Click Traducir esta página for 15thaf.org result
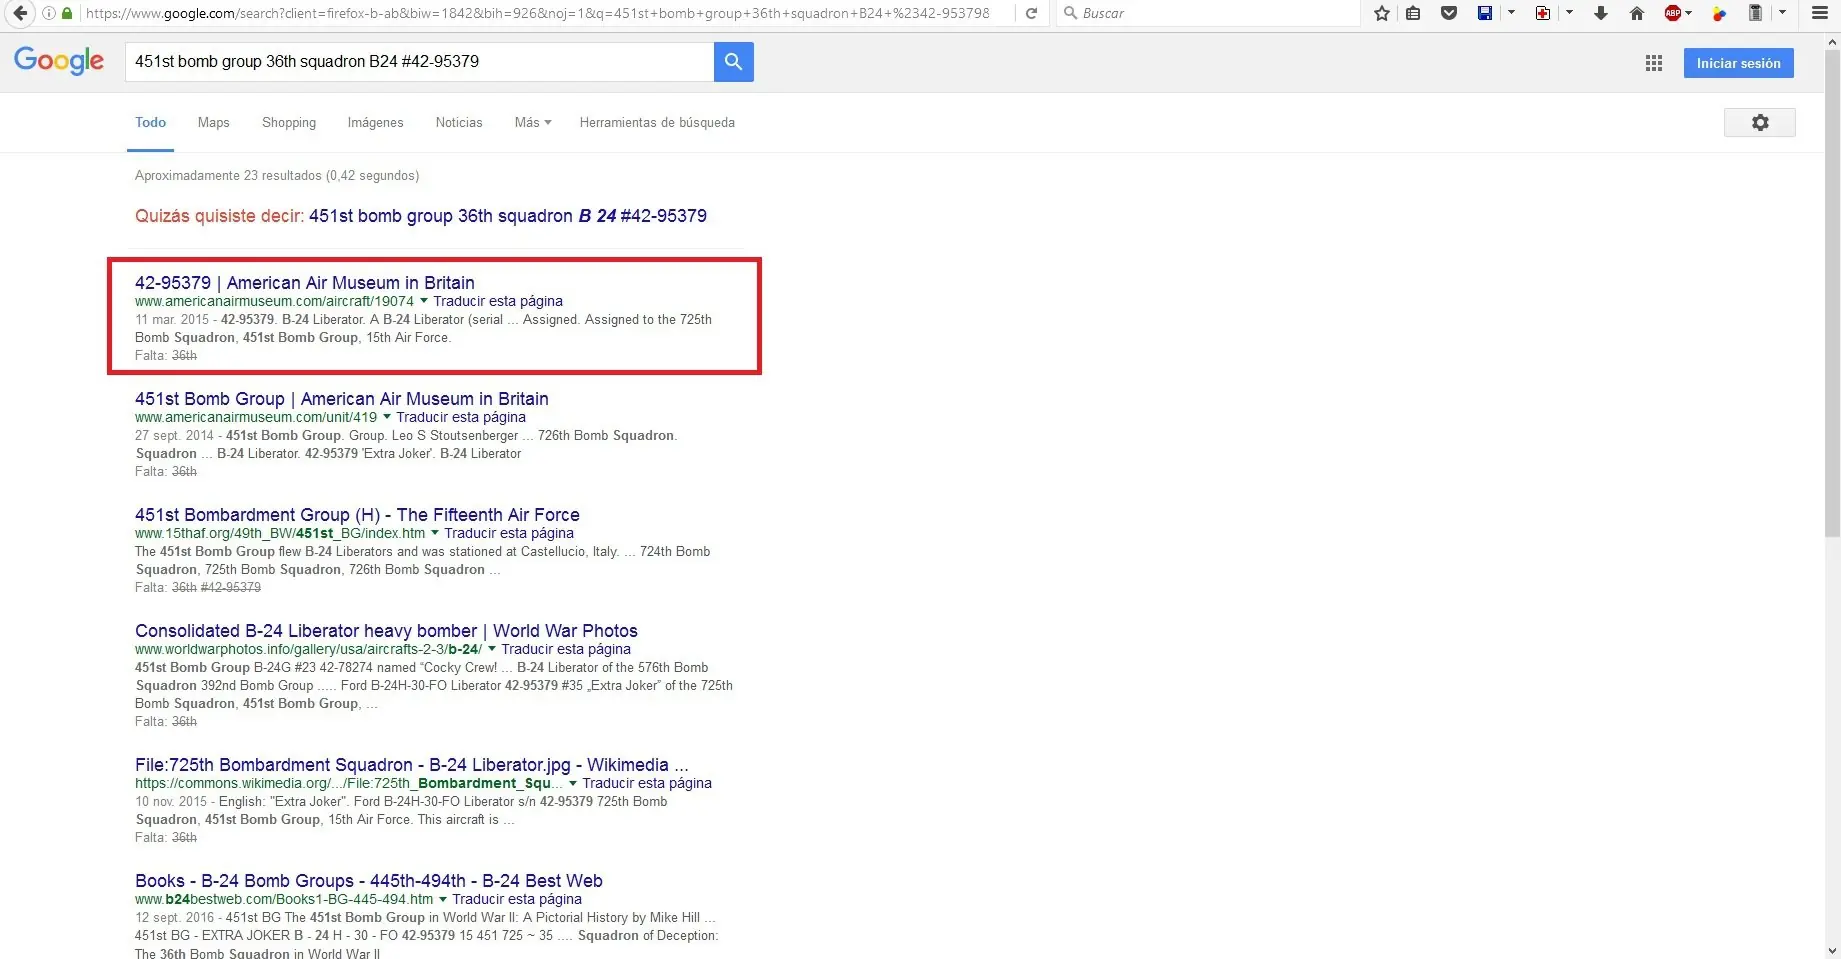 [x=509, y=533]
